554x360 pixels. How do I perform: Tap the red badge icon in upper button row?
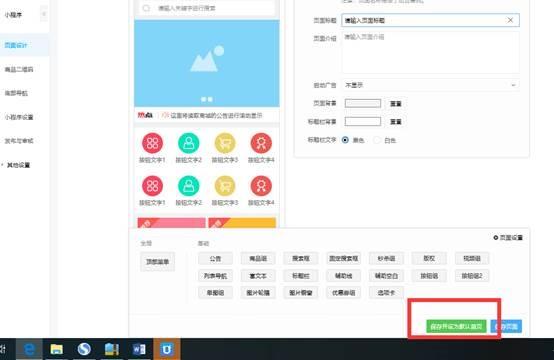(x=261, y=143)
